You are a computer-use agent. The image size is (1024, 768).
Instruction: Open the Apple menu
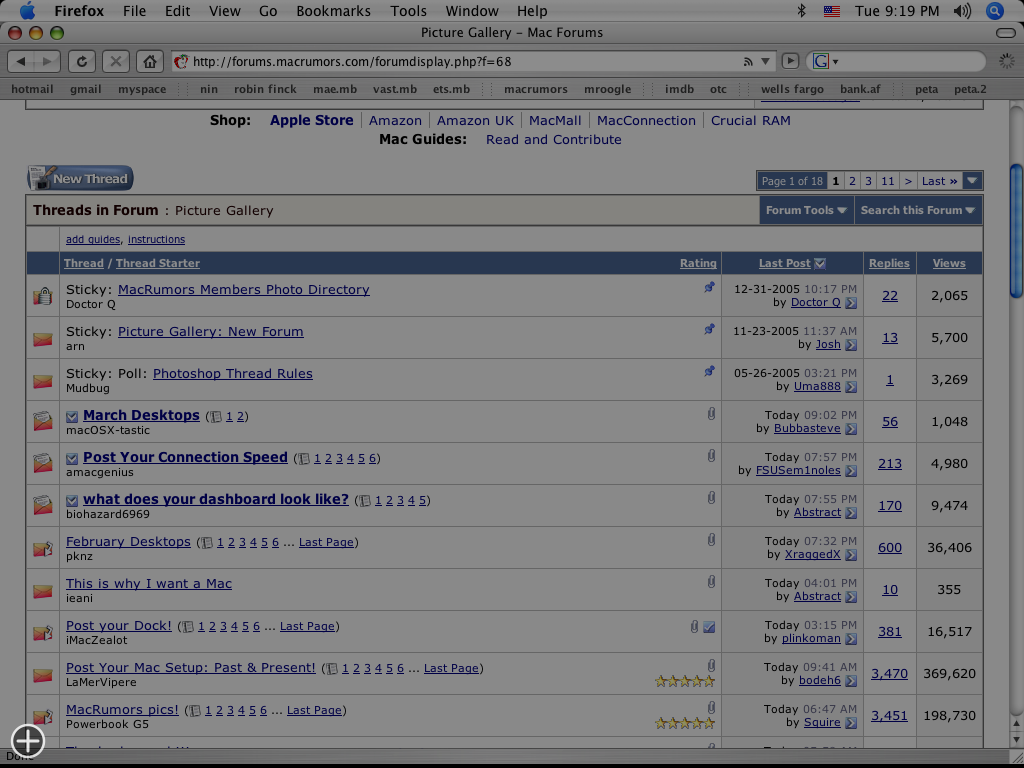[28, 10]
